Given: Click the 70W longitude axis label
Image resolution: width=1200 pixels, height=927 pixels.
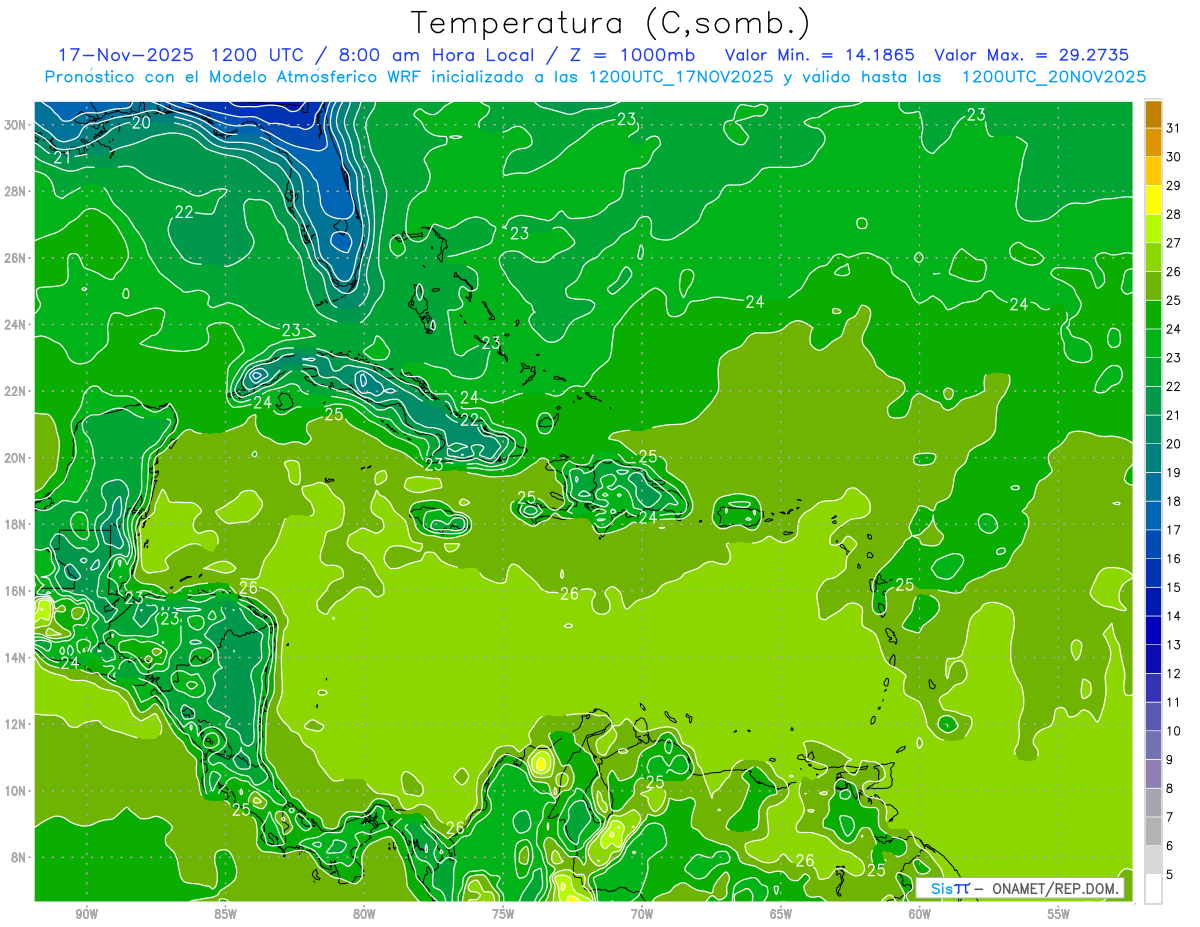Looking at the screenshot, I should pos(642,913).
